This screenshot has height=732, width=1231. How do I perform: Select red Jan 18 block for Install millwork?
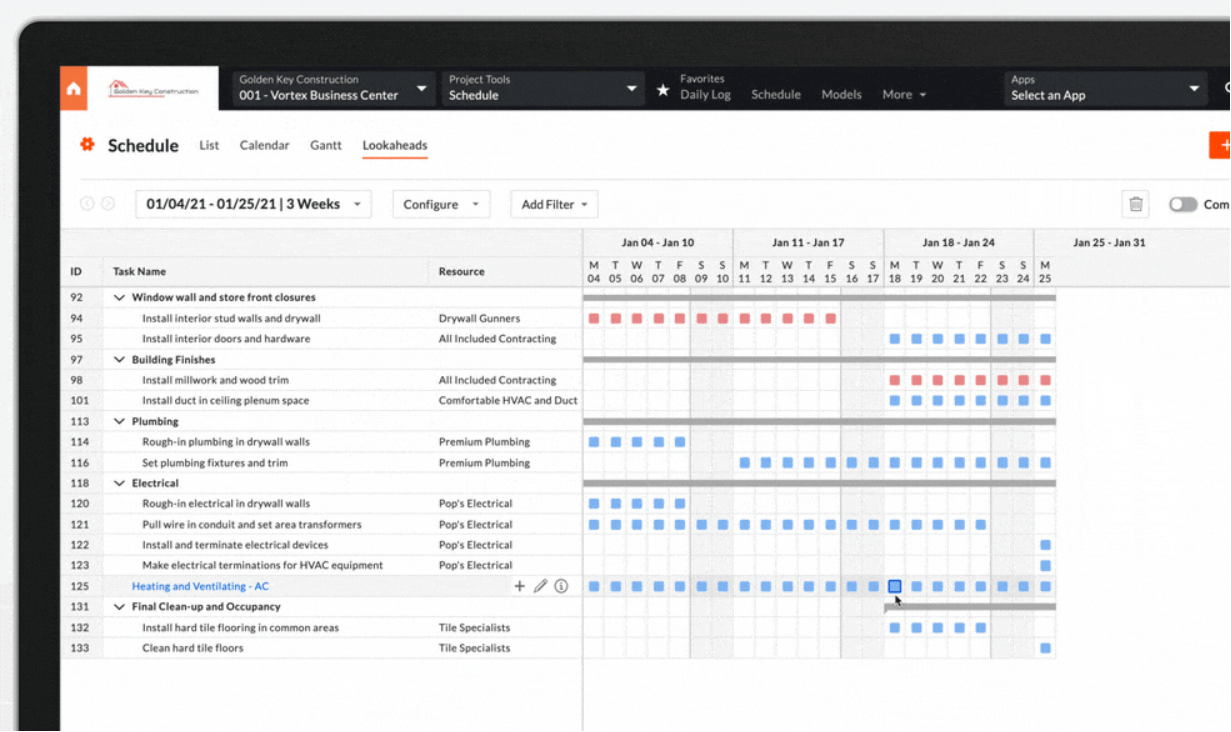(895, 380)
